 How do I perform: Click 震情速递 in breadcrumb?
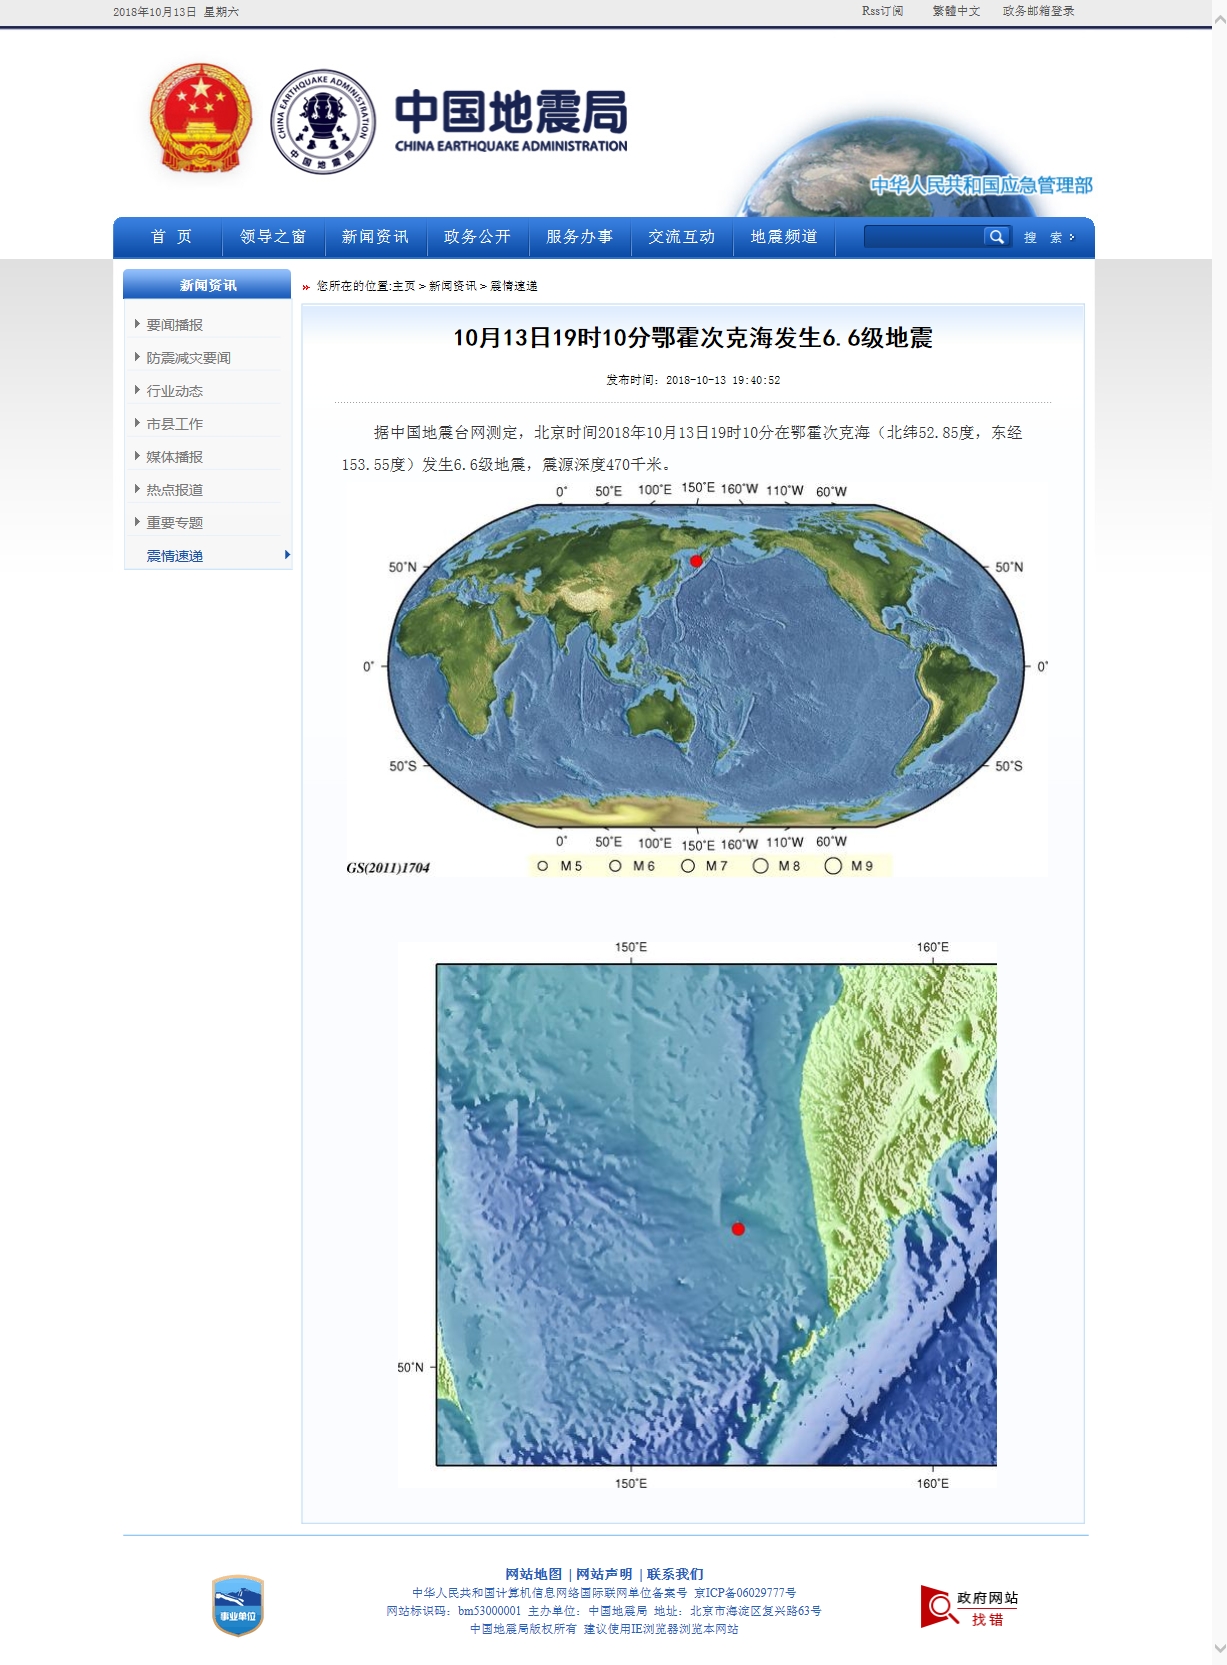[514, 286]
